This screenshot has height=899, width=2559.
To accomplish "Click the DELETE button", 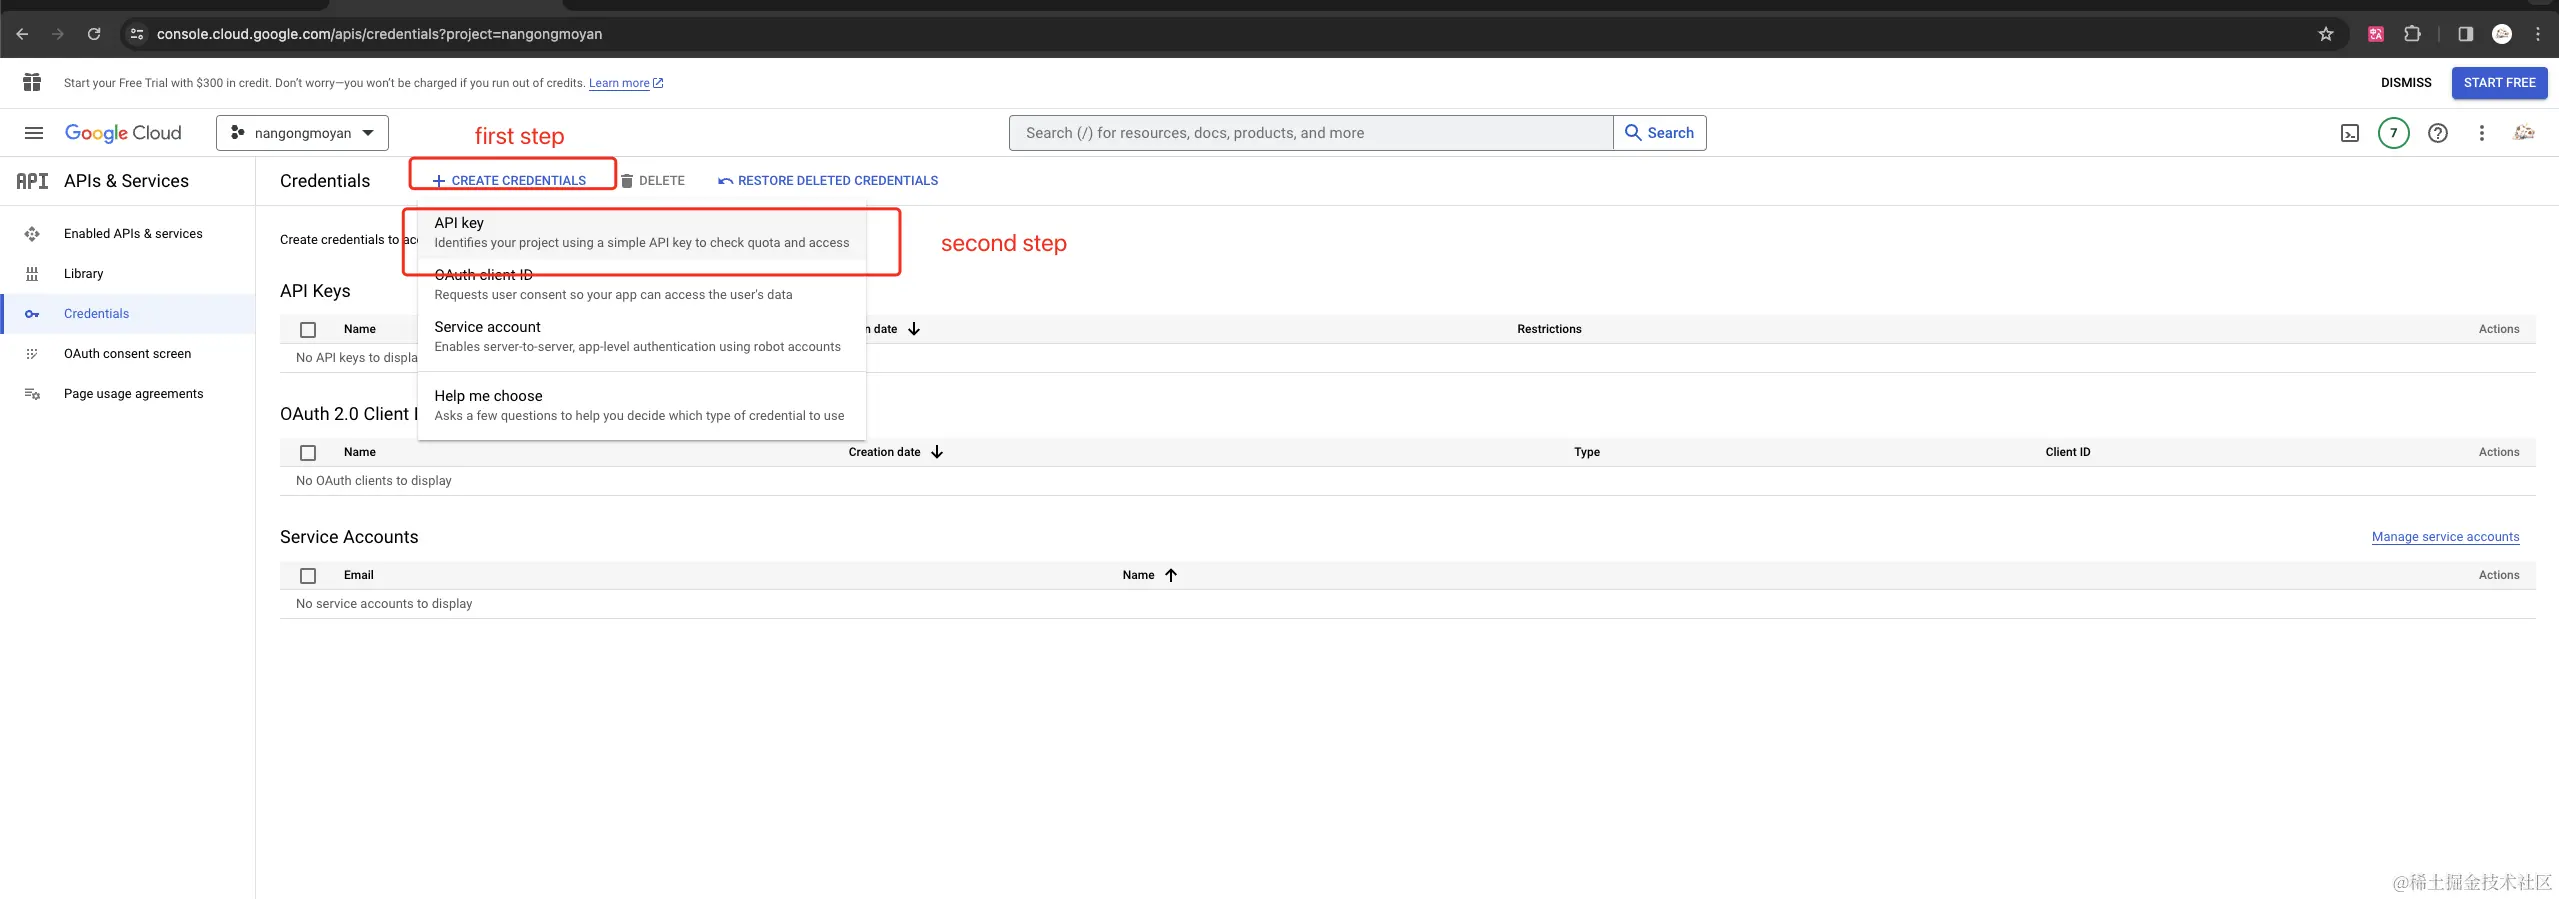I will [652, 181].
